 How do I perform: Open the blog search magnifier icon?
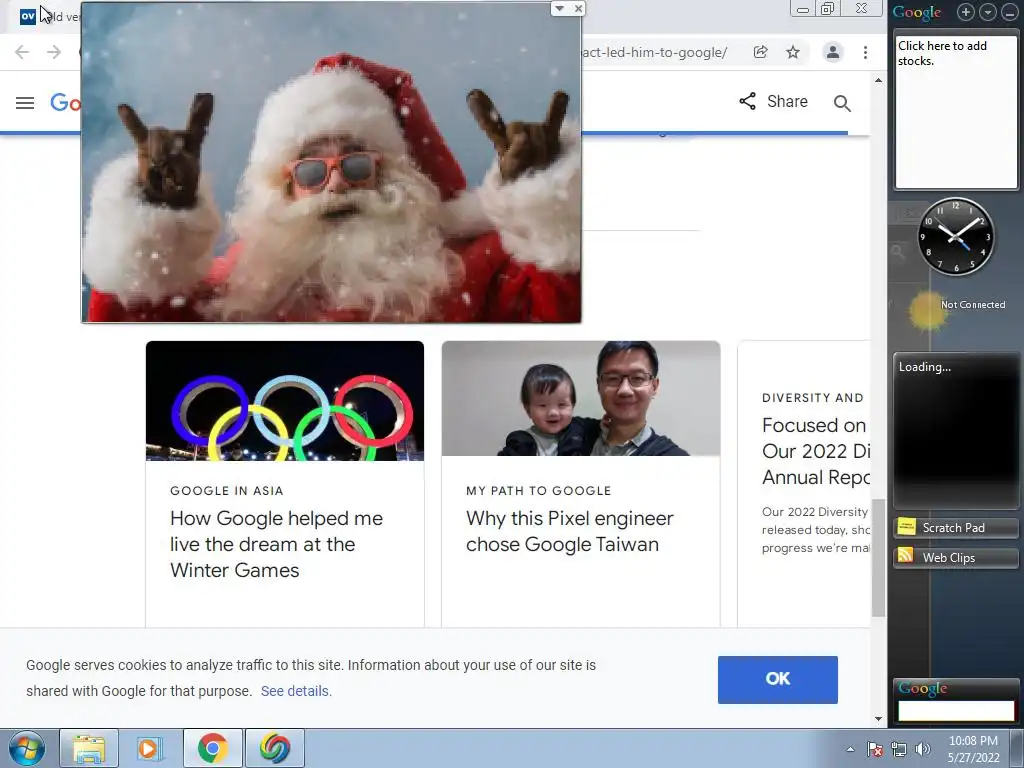click(x=842, y=103)
